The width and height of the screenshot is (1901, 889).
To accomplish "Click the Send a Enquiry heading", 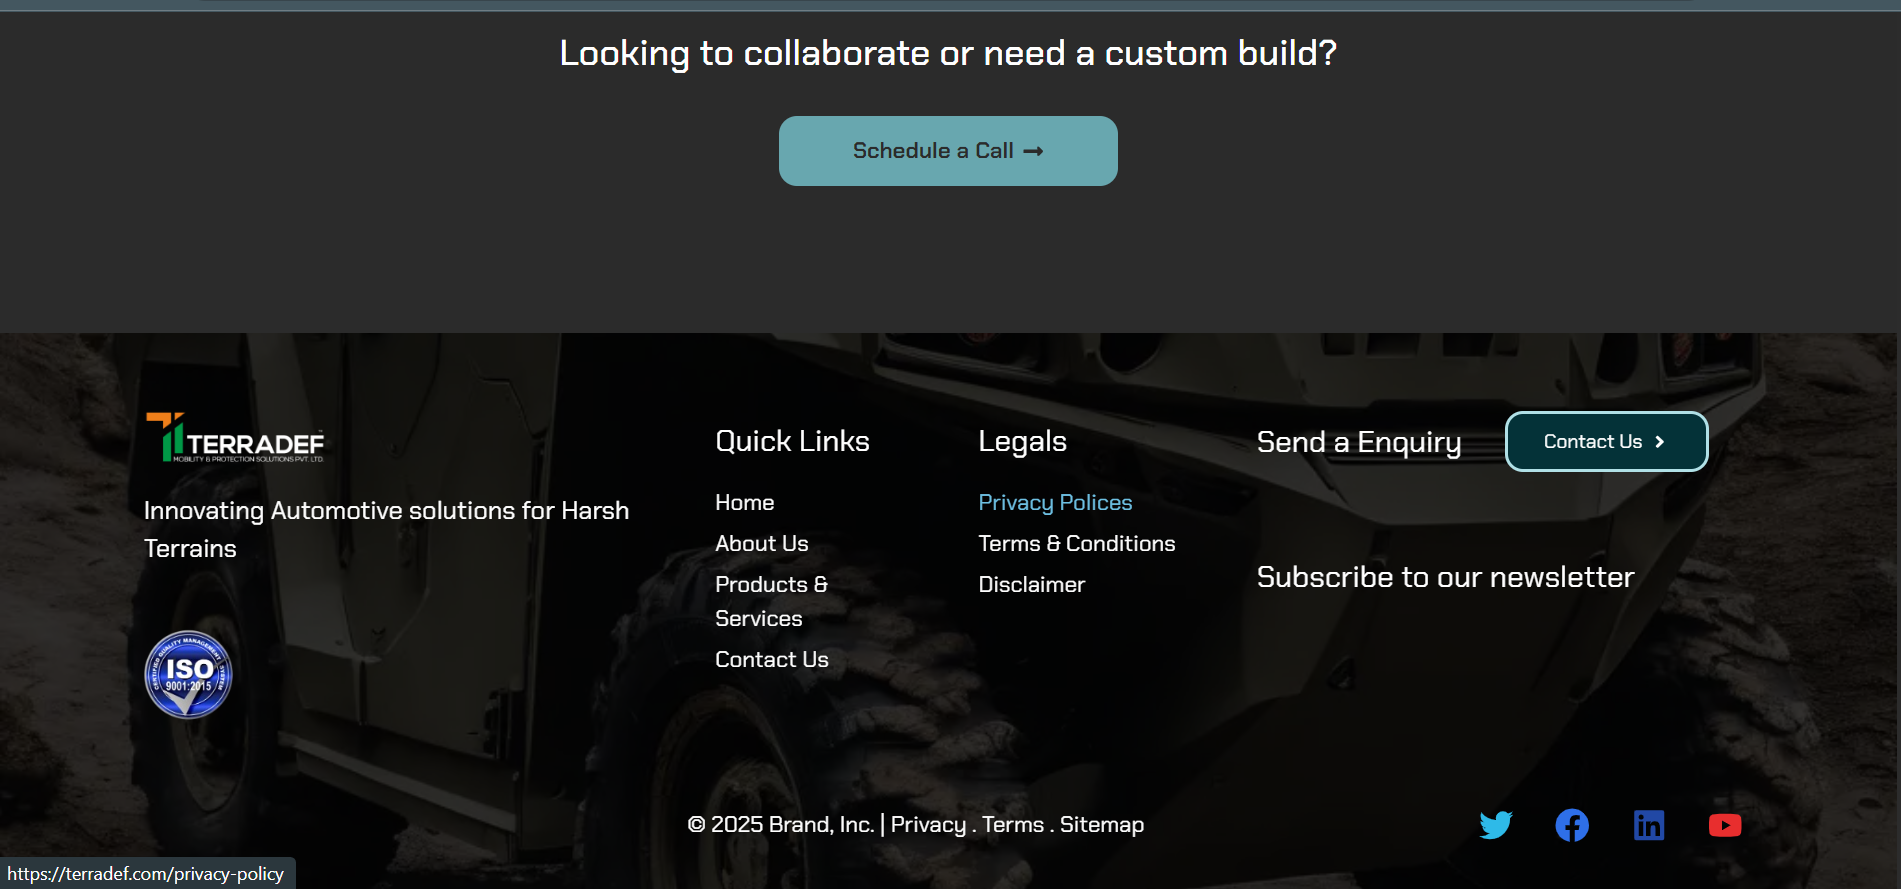I will point(1359,442).
